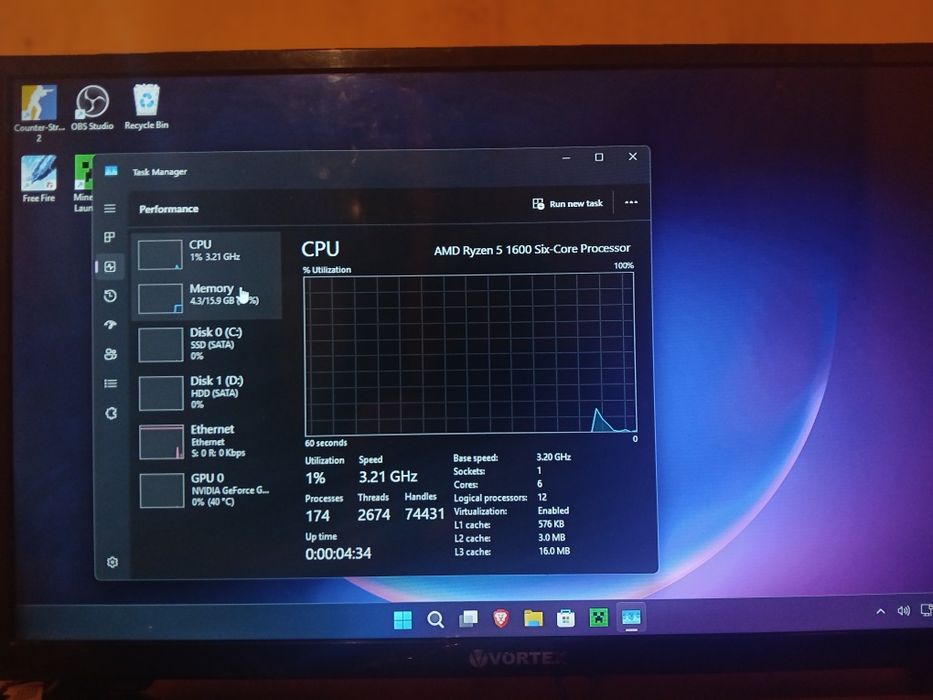
Task: Select Disk 1 (D:) HDD entry
Action: pos(206,392)
